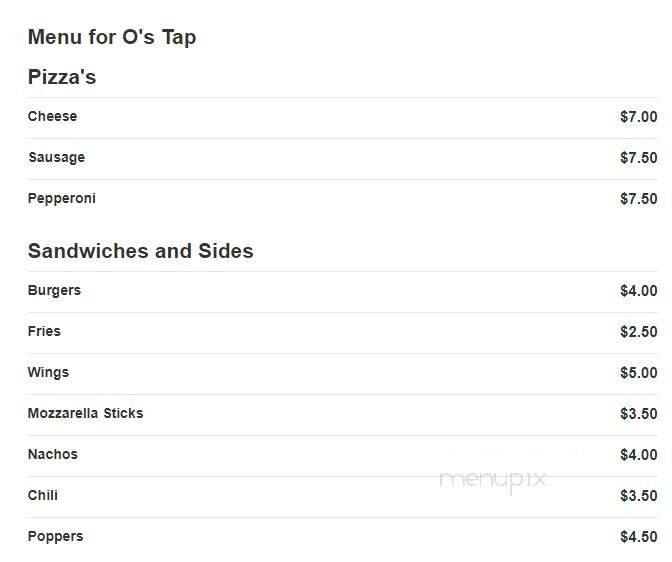
Task: Click the Sandwiches and Sides heading
Action: tap(140, 251)
